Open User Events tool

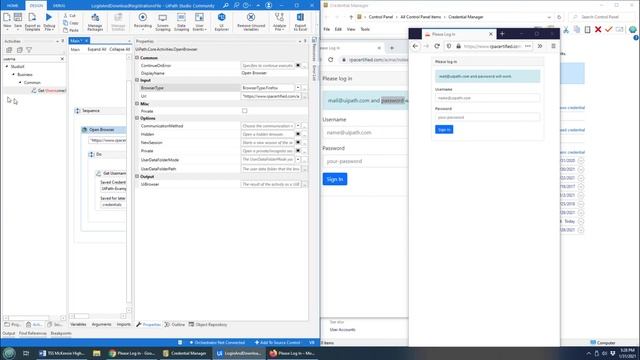click(199, 22)
